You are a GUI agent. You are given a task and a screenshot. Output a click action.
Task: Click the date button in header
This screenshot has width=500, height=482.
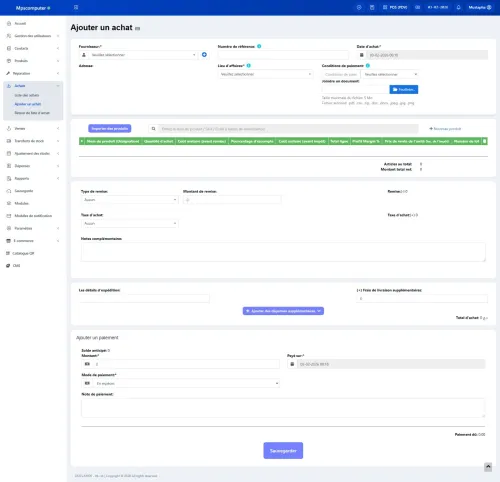pos(438,7)
